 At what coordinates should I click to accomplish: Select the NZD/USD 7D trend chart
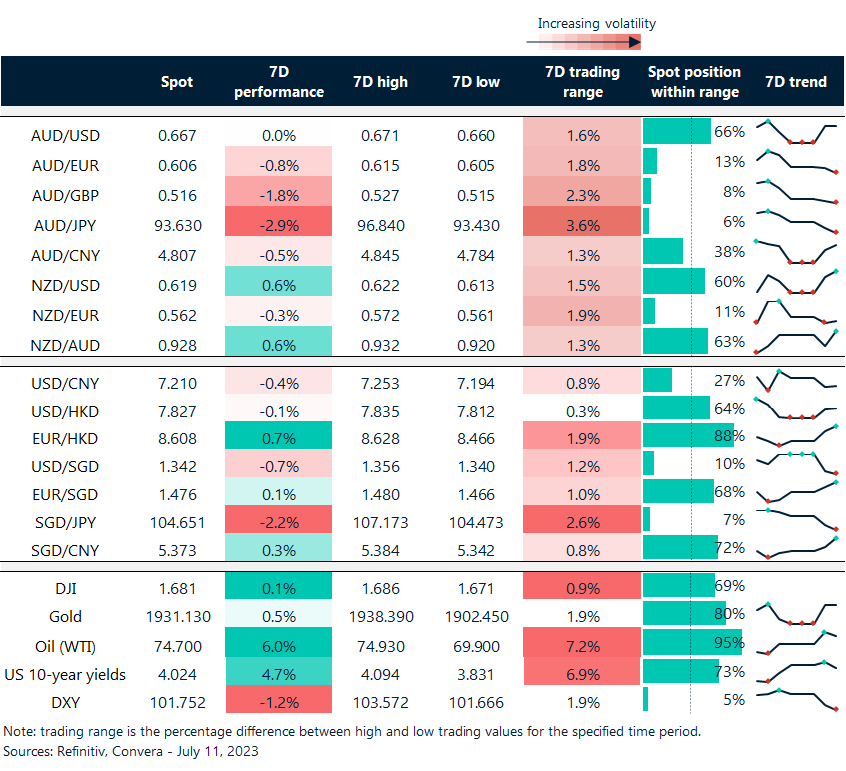796,282
